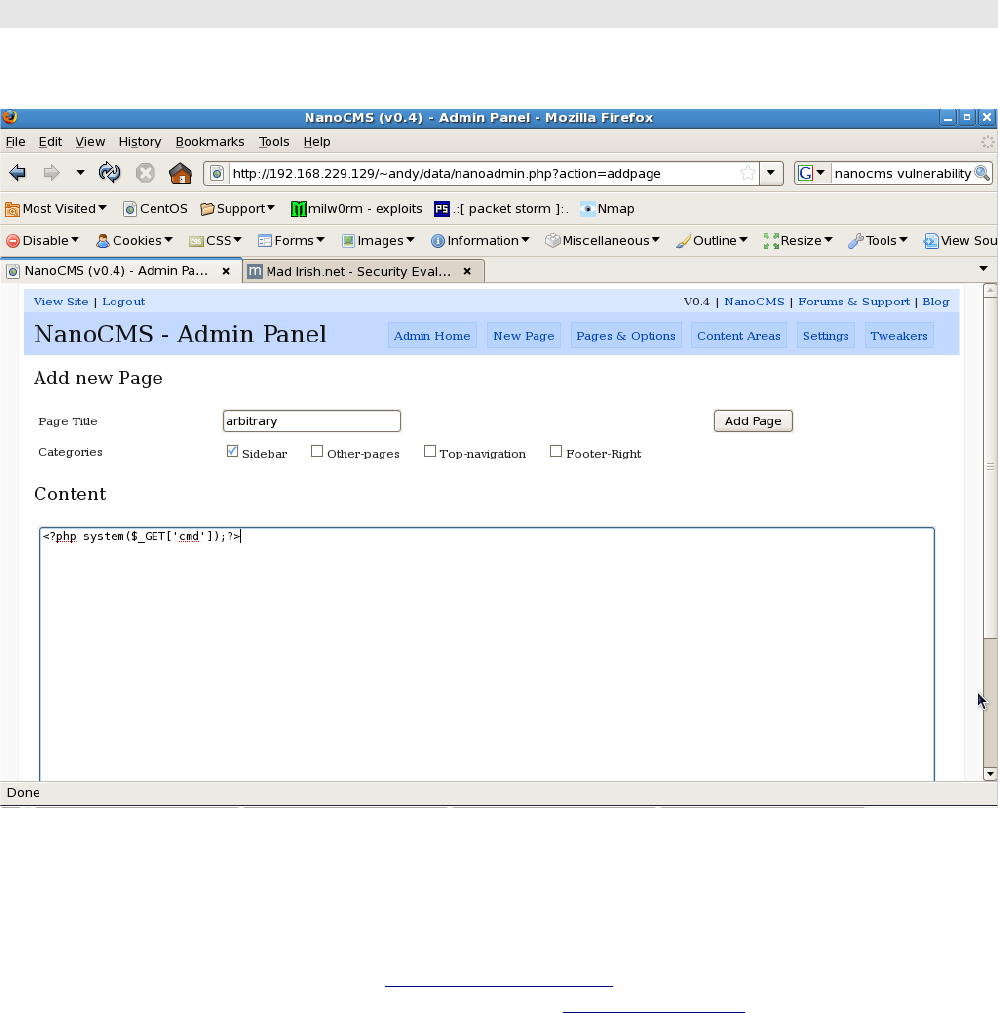Open the History menu
Viewport: 998px width, 1013px height.
coord(140,141)
